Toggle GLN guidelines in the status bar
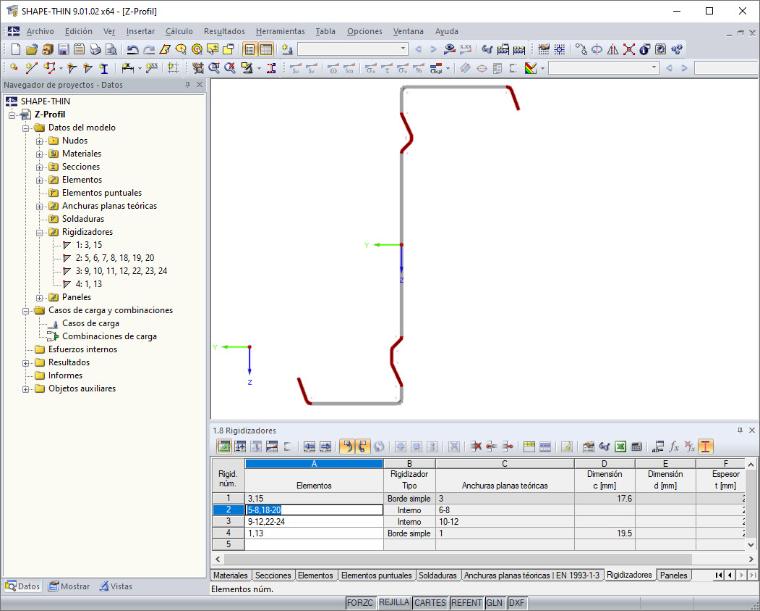The height and width of the screenshot is (611, 760). click(494, 603)
